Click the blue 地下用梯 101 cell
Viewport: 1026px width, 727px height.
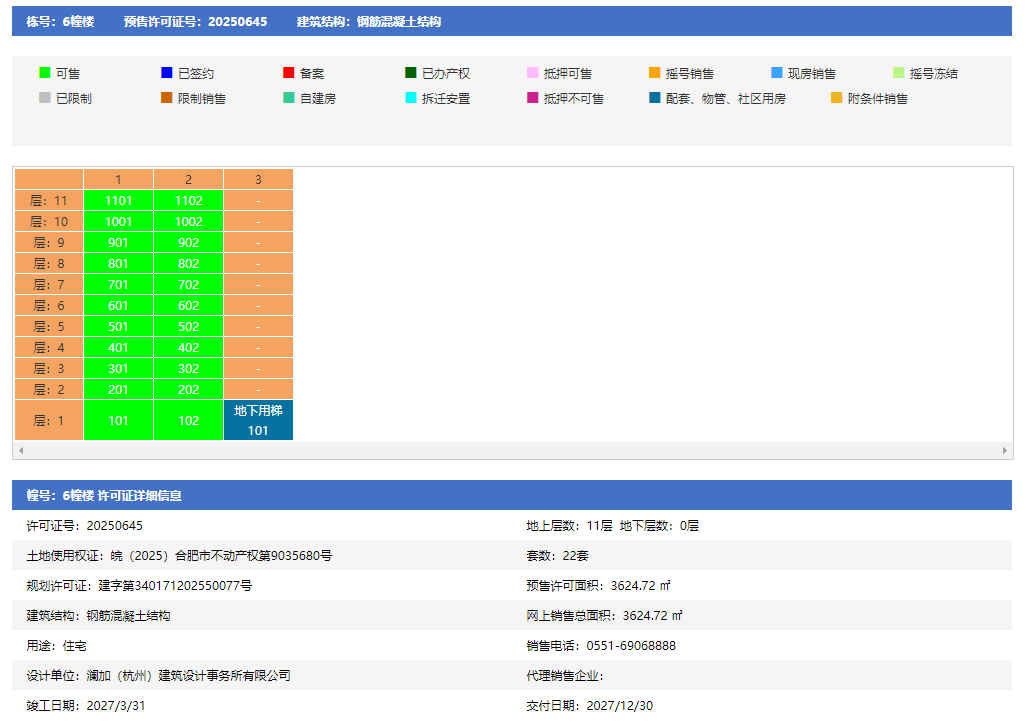tap(258, 420)
